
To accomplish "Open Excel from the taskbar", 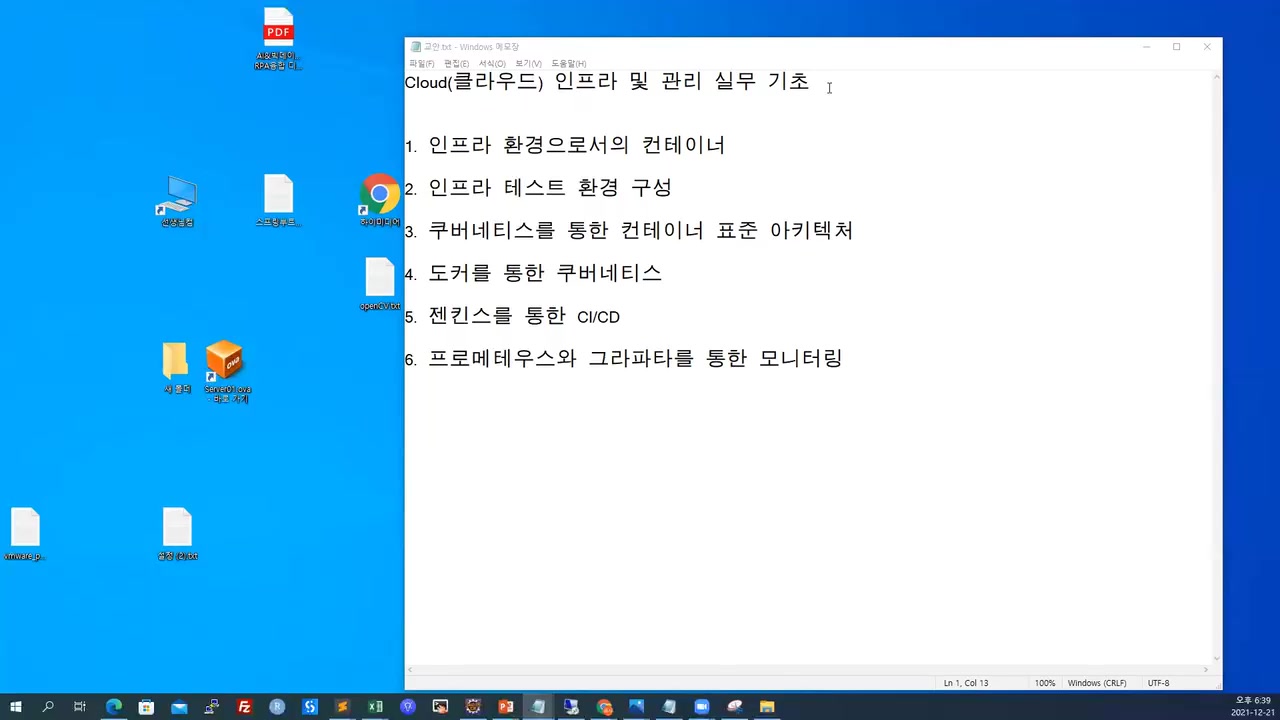I will pos(375,707).
